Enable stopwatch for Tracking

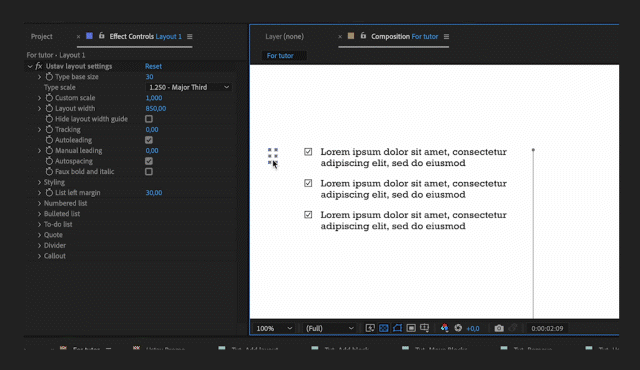click(49, 129)
